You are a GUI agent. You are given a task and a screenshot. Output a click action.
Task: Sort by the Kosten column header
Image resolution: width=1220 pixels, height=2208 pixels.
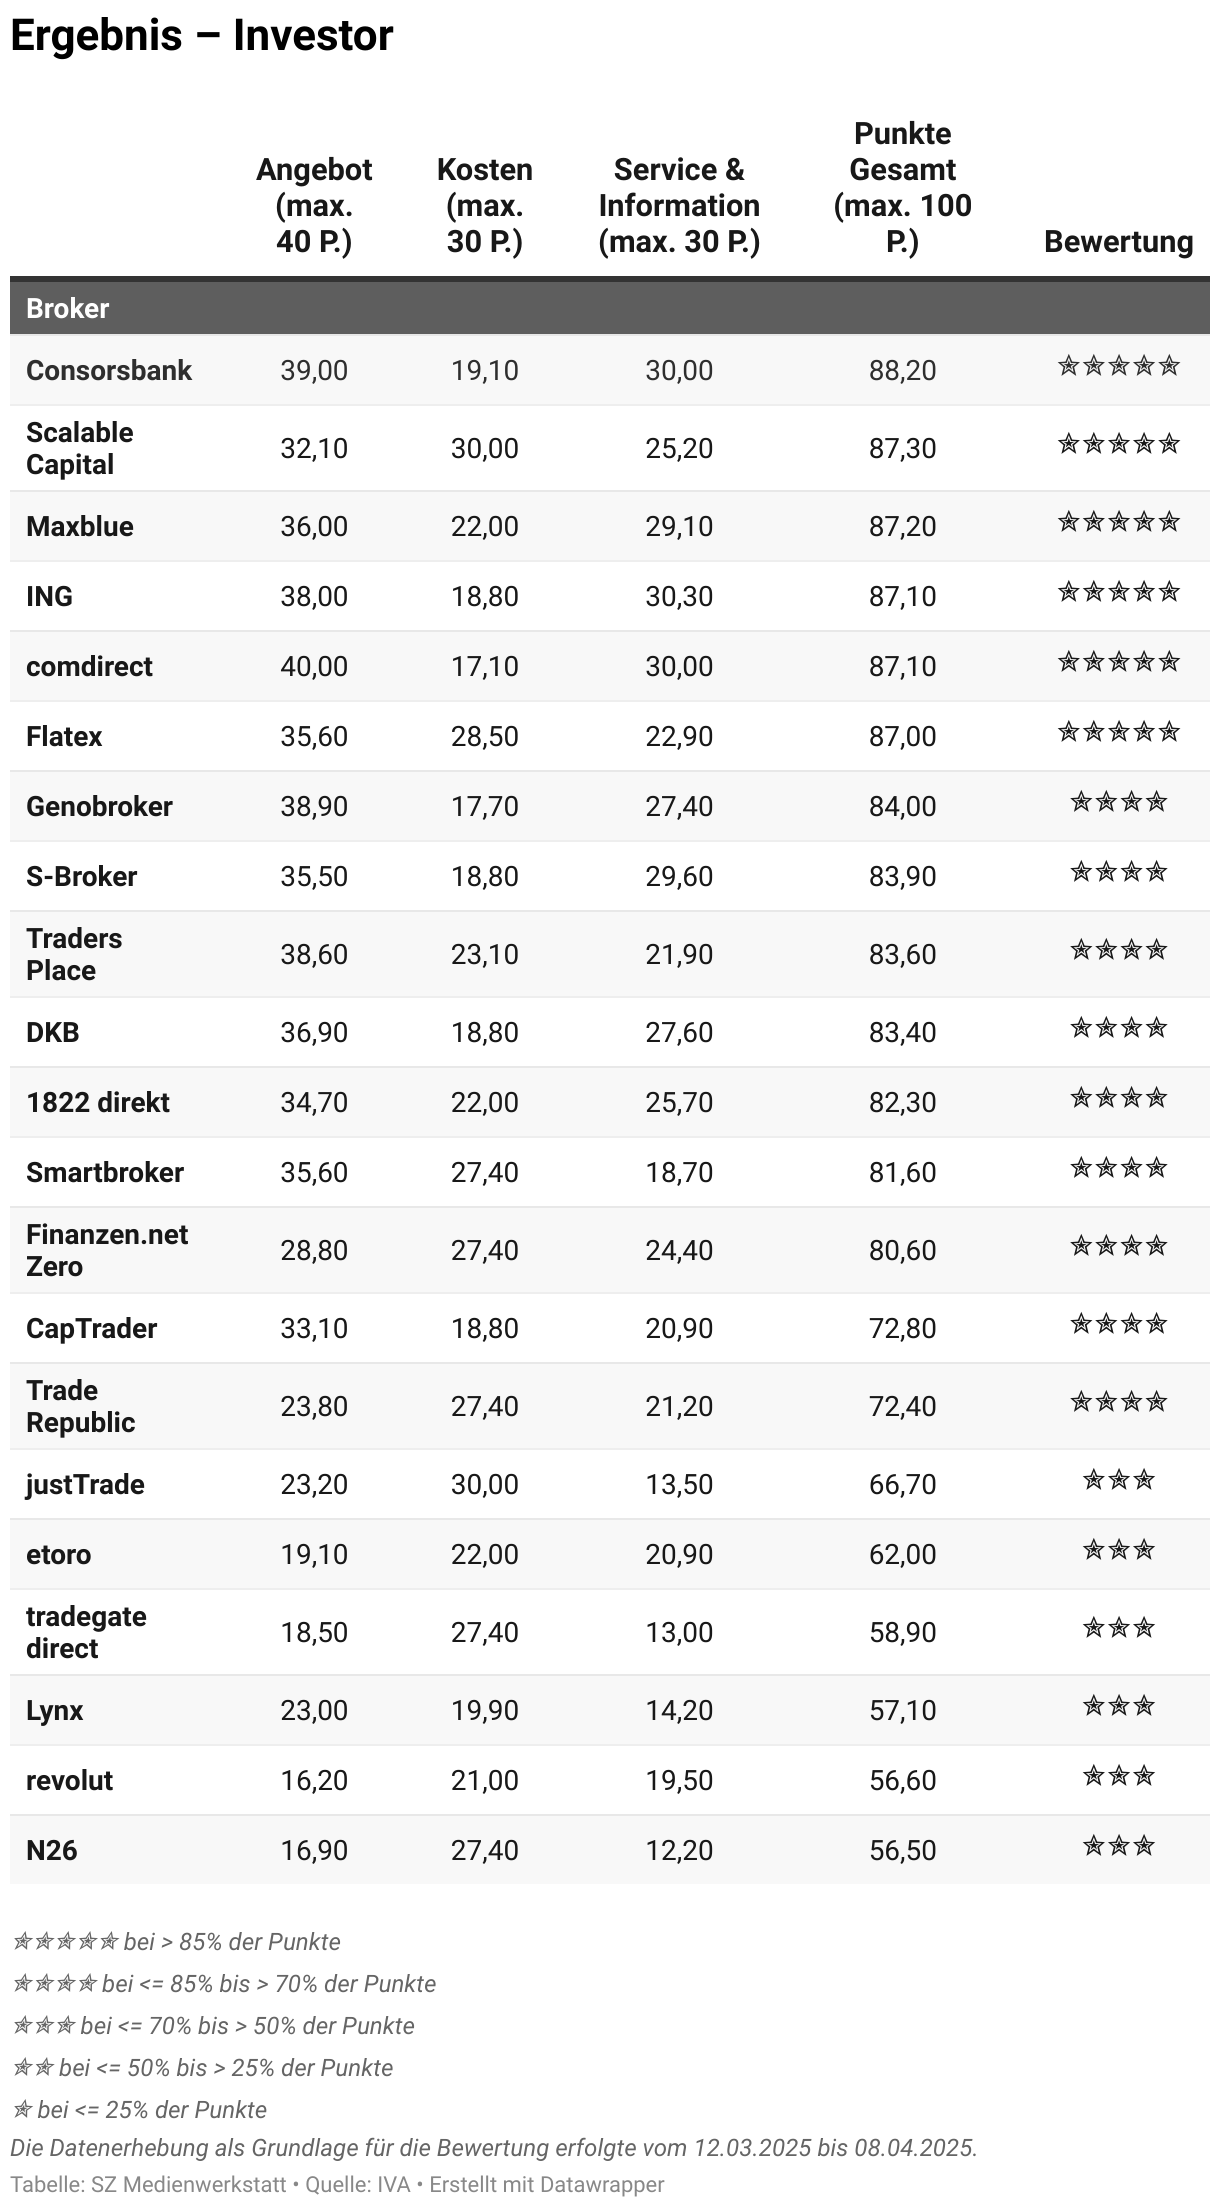pyautogui.click(x=485, y=206)
